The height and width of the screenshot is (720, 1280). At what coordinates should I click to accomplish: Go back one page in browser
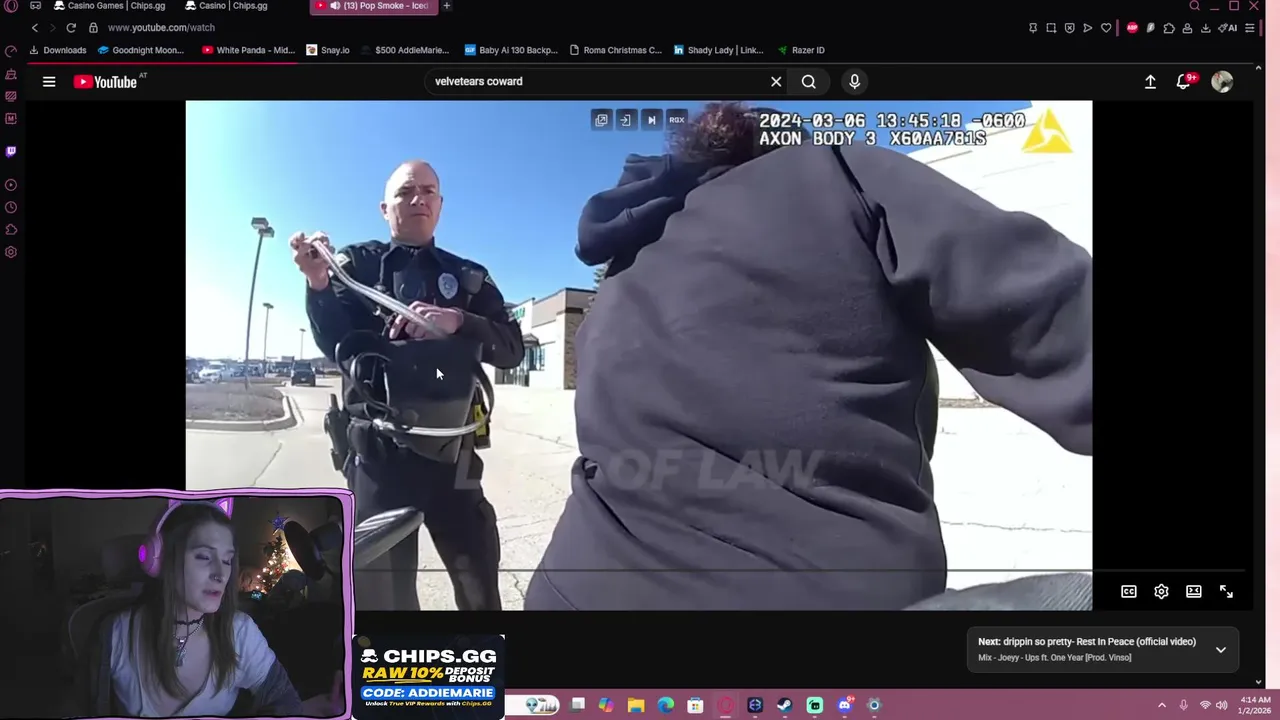point(35,28)
